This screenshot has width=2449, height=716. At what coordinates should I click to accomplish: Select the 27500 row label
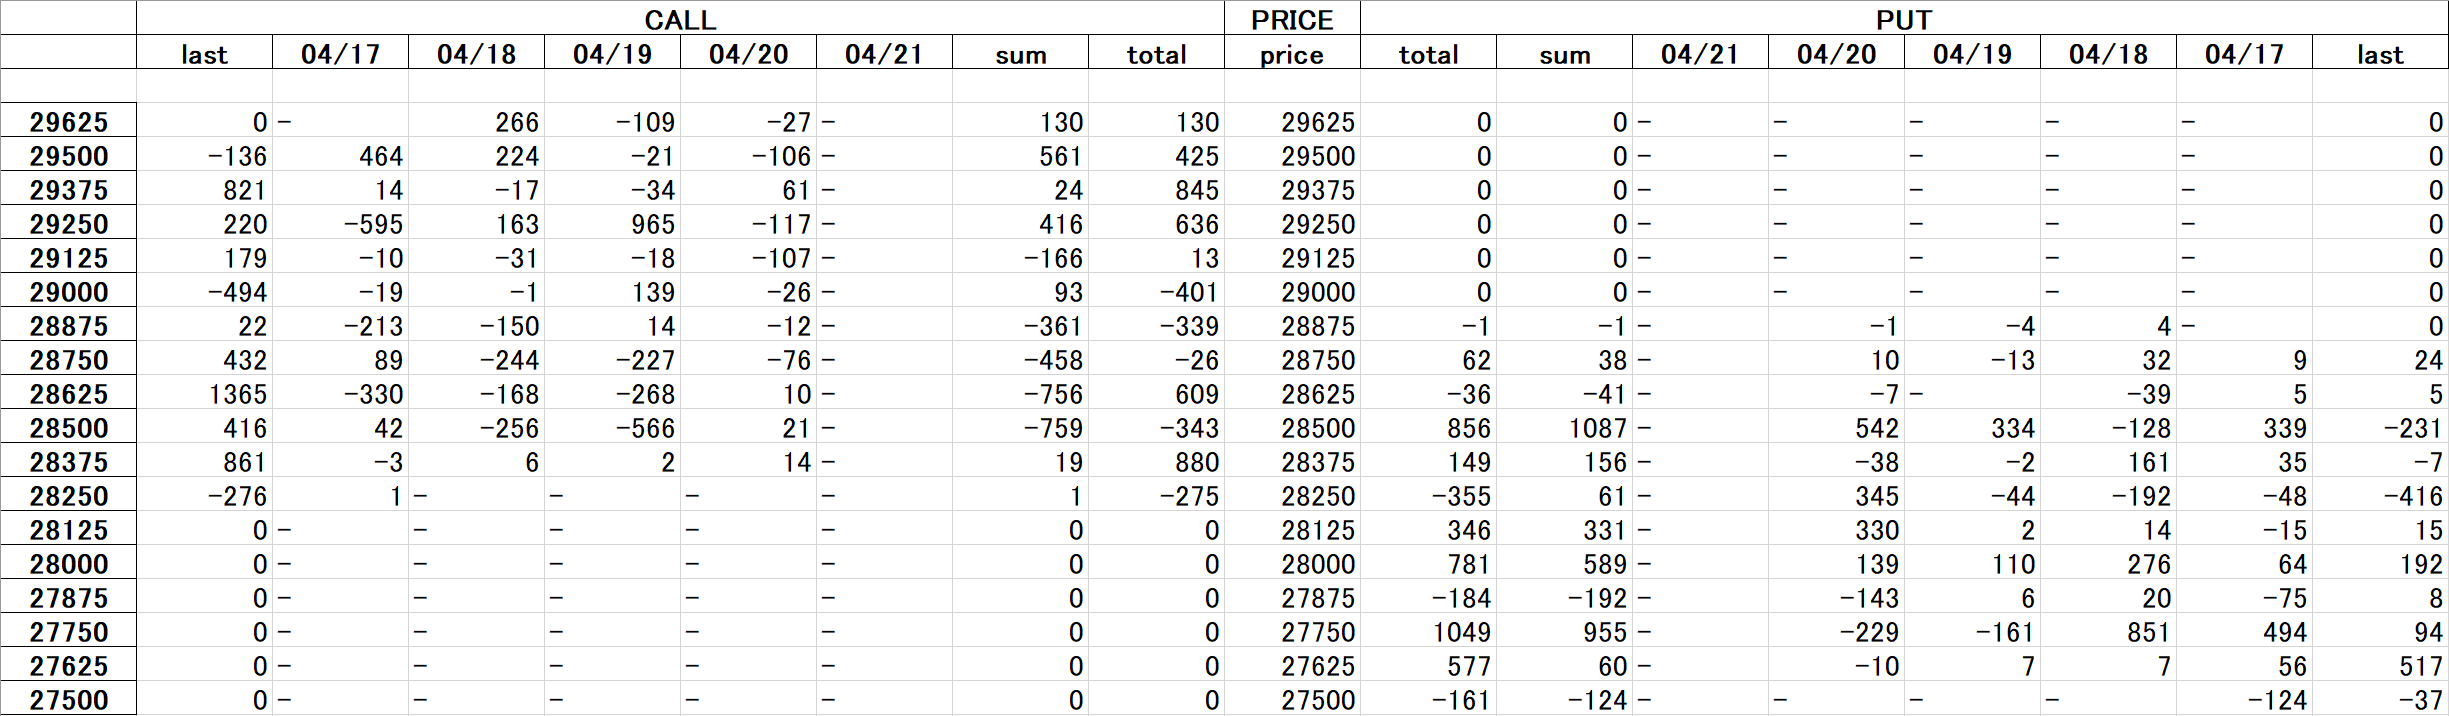(x=68, y=699)
